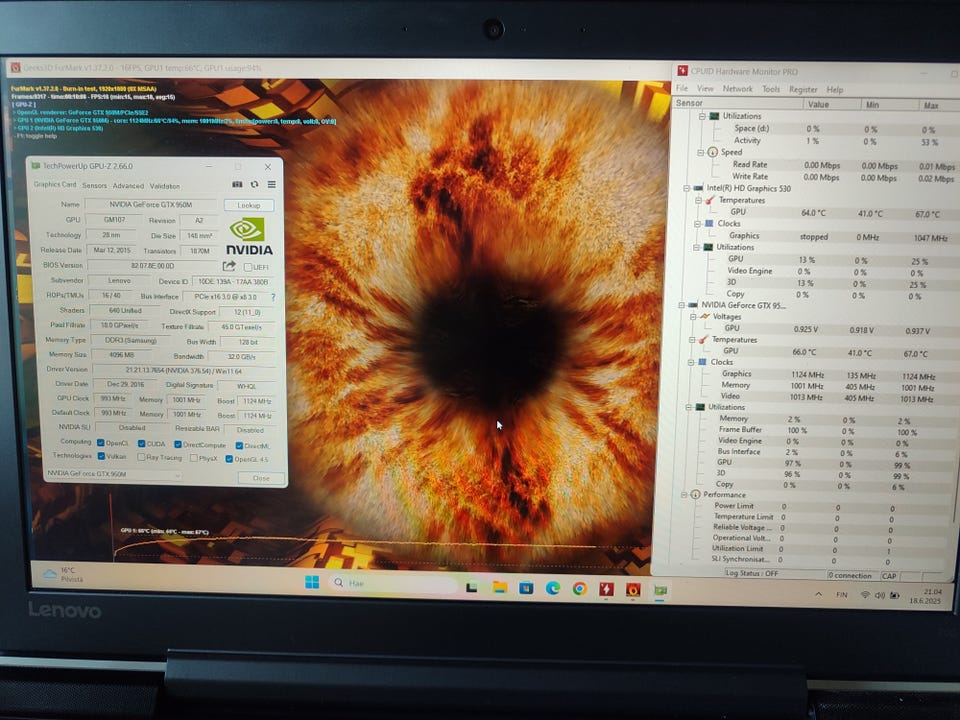Toggle the DirectCompute checkbox
Screen dimensions: 960x720
178,444
